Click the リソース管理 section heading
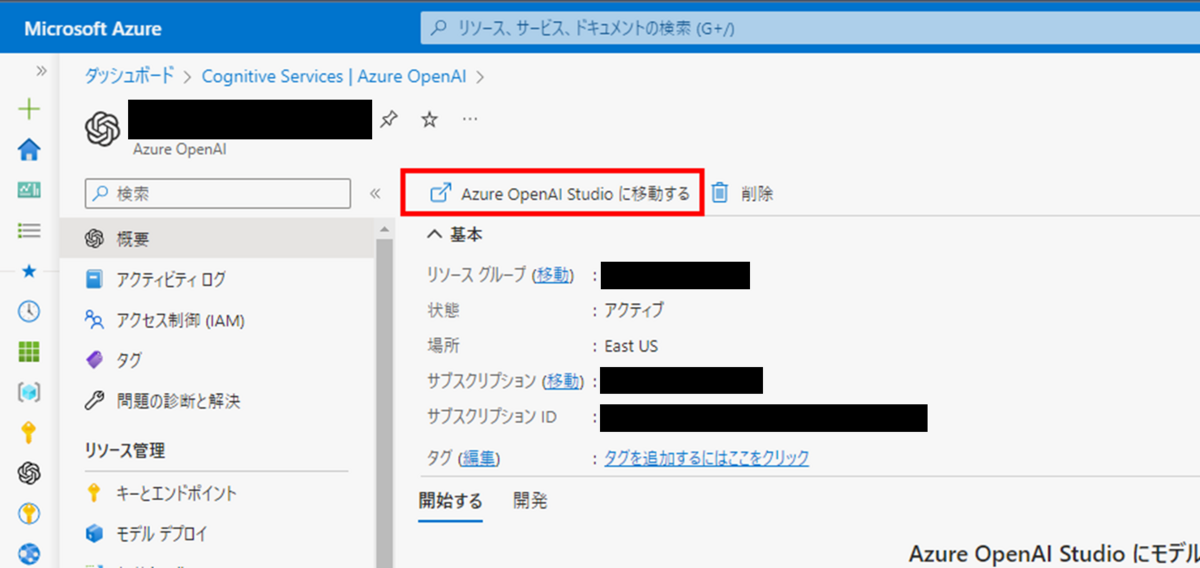Image resolution: width=1200 pixels, height=568 pixels. tap(125, 450)
